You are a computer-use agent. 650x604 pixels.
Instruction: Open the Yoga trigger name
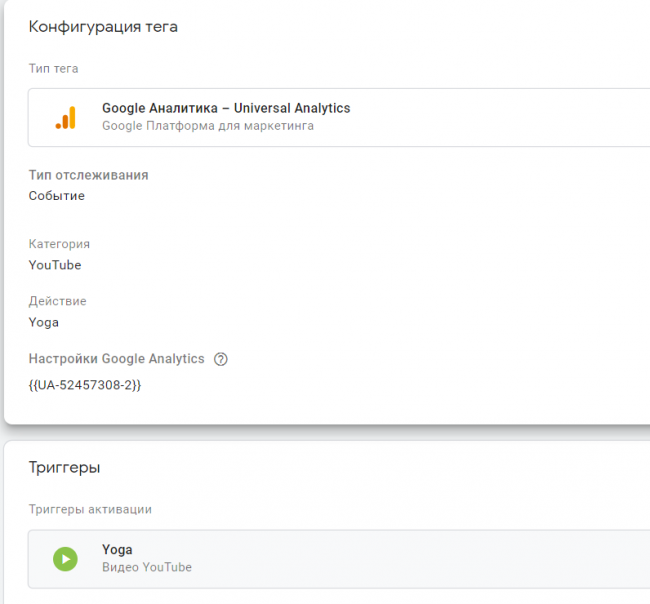coord(117,550)
